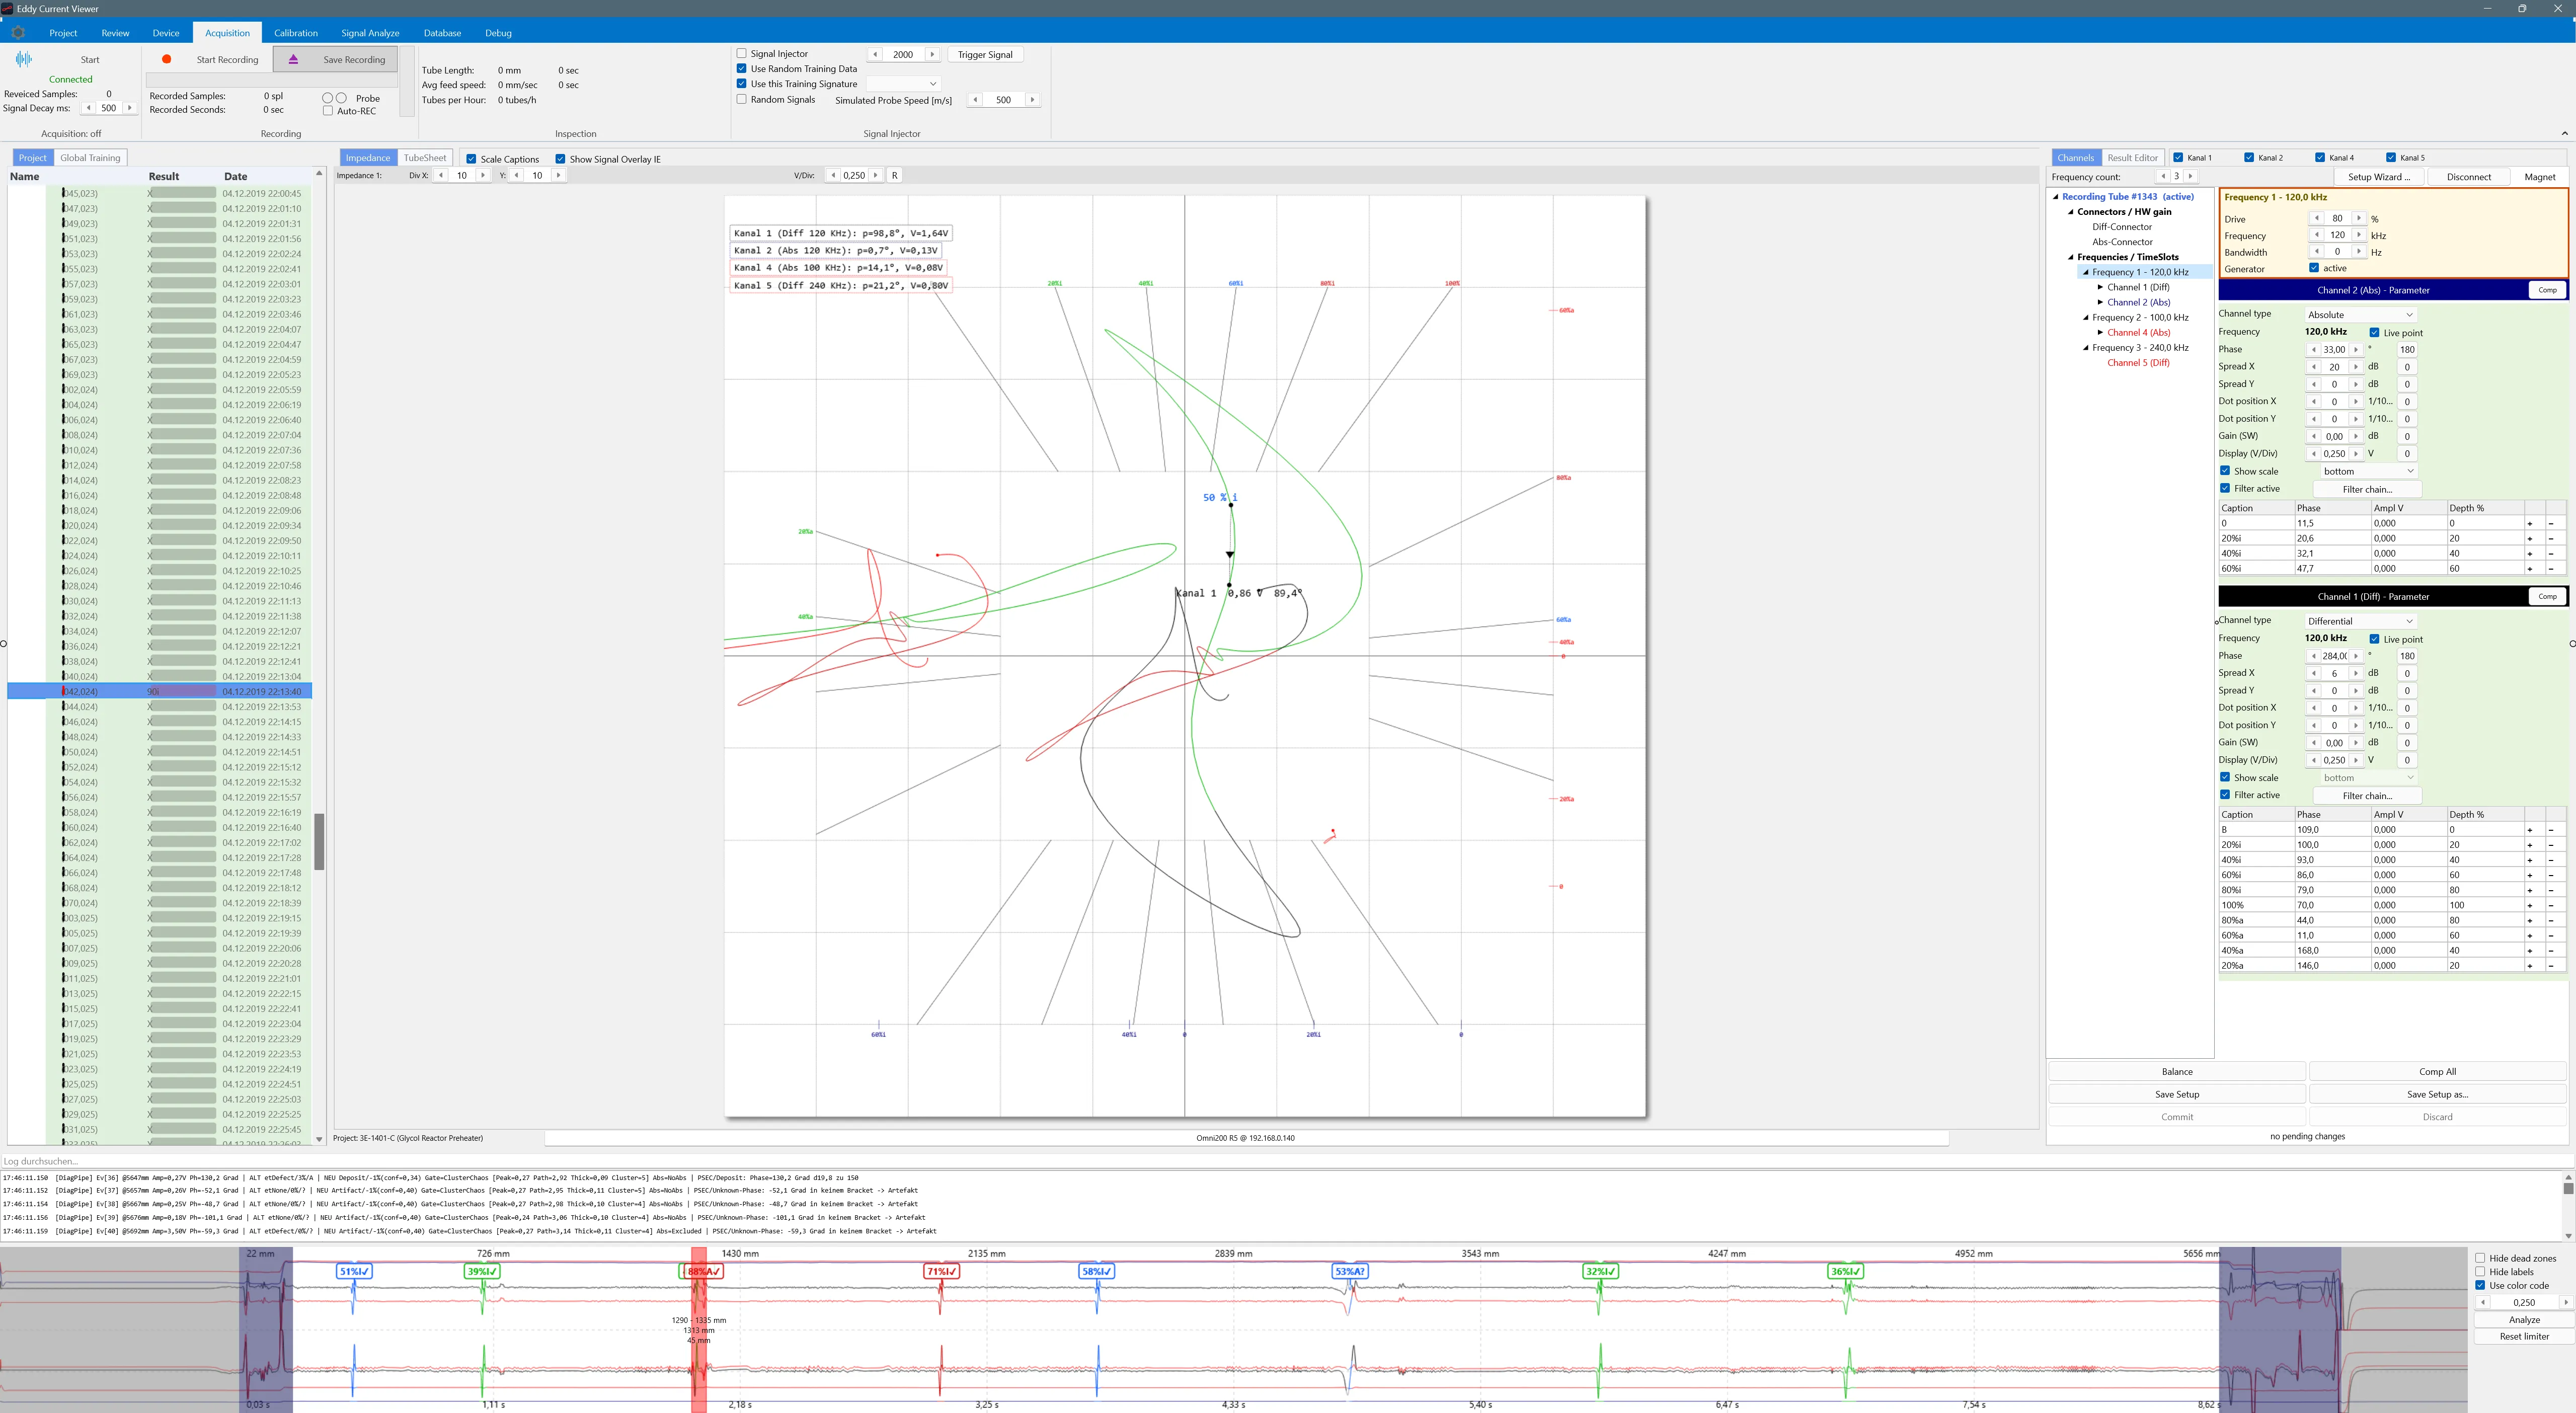
Task: Increase timeline scale 0,250 arrow
Action: click(x=2566, y=1302)
